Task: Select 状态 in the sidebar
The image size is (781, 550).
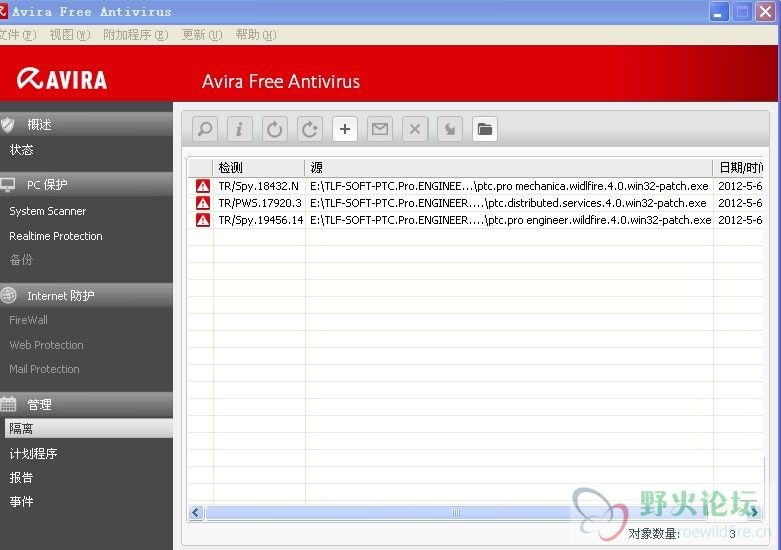Action: (21, 150)
